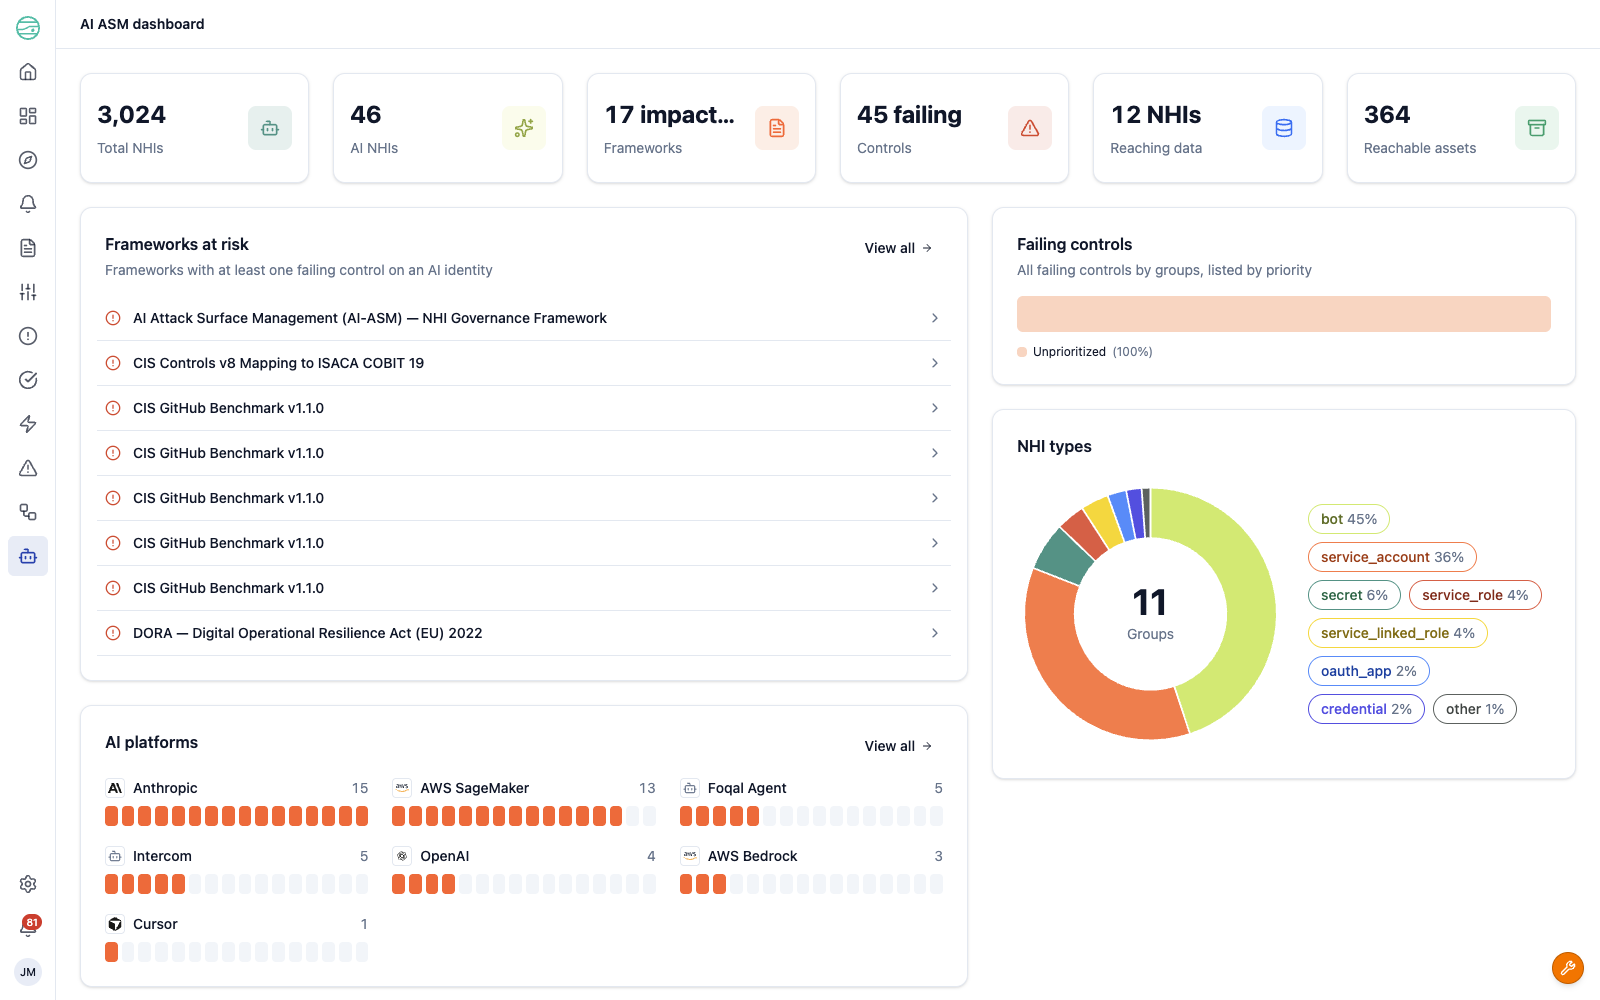Open the 12 NHIs Reaching data card

point(1208,128)
